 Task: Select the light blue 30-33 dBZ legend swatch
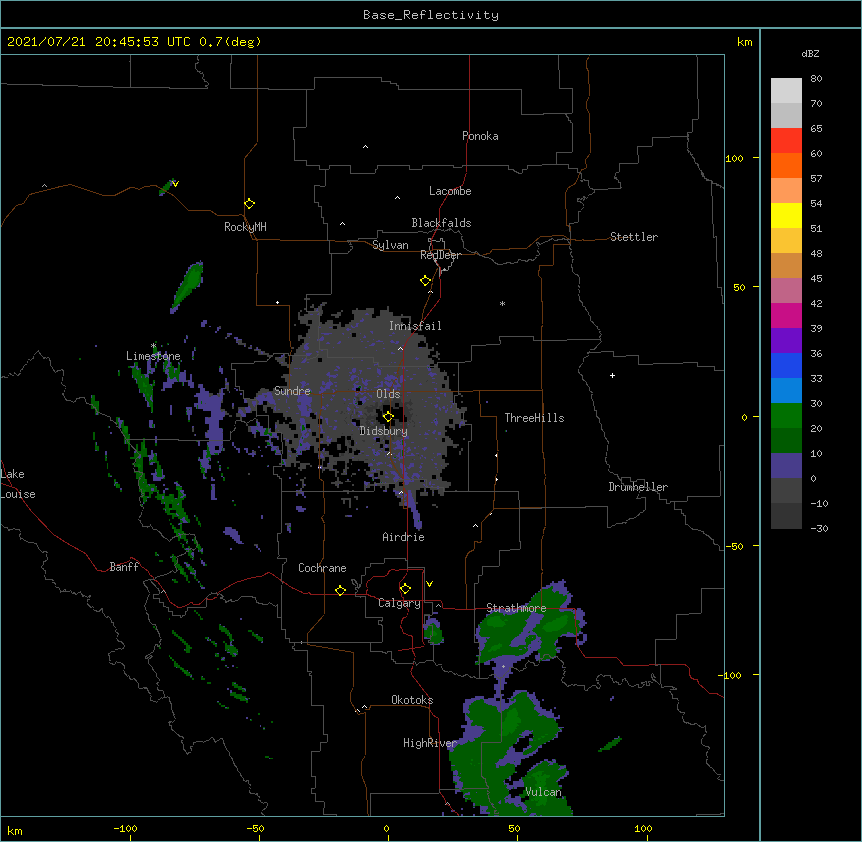[x=786, y=391]
